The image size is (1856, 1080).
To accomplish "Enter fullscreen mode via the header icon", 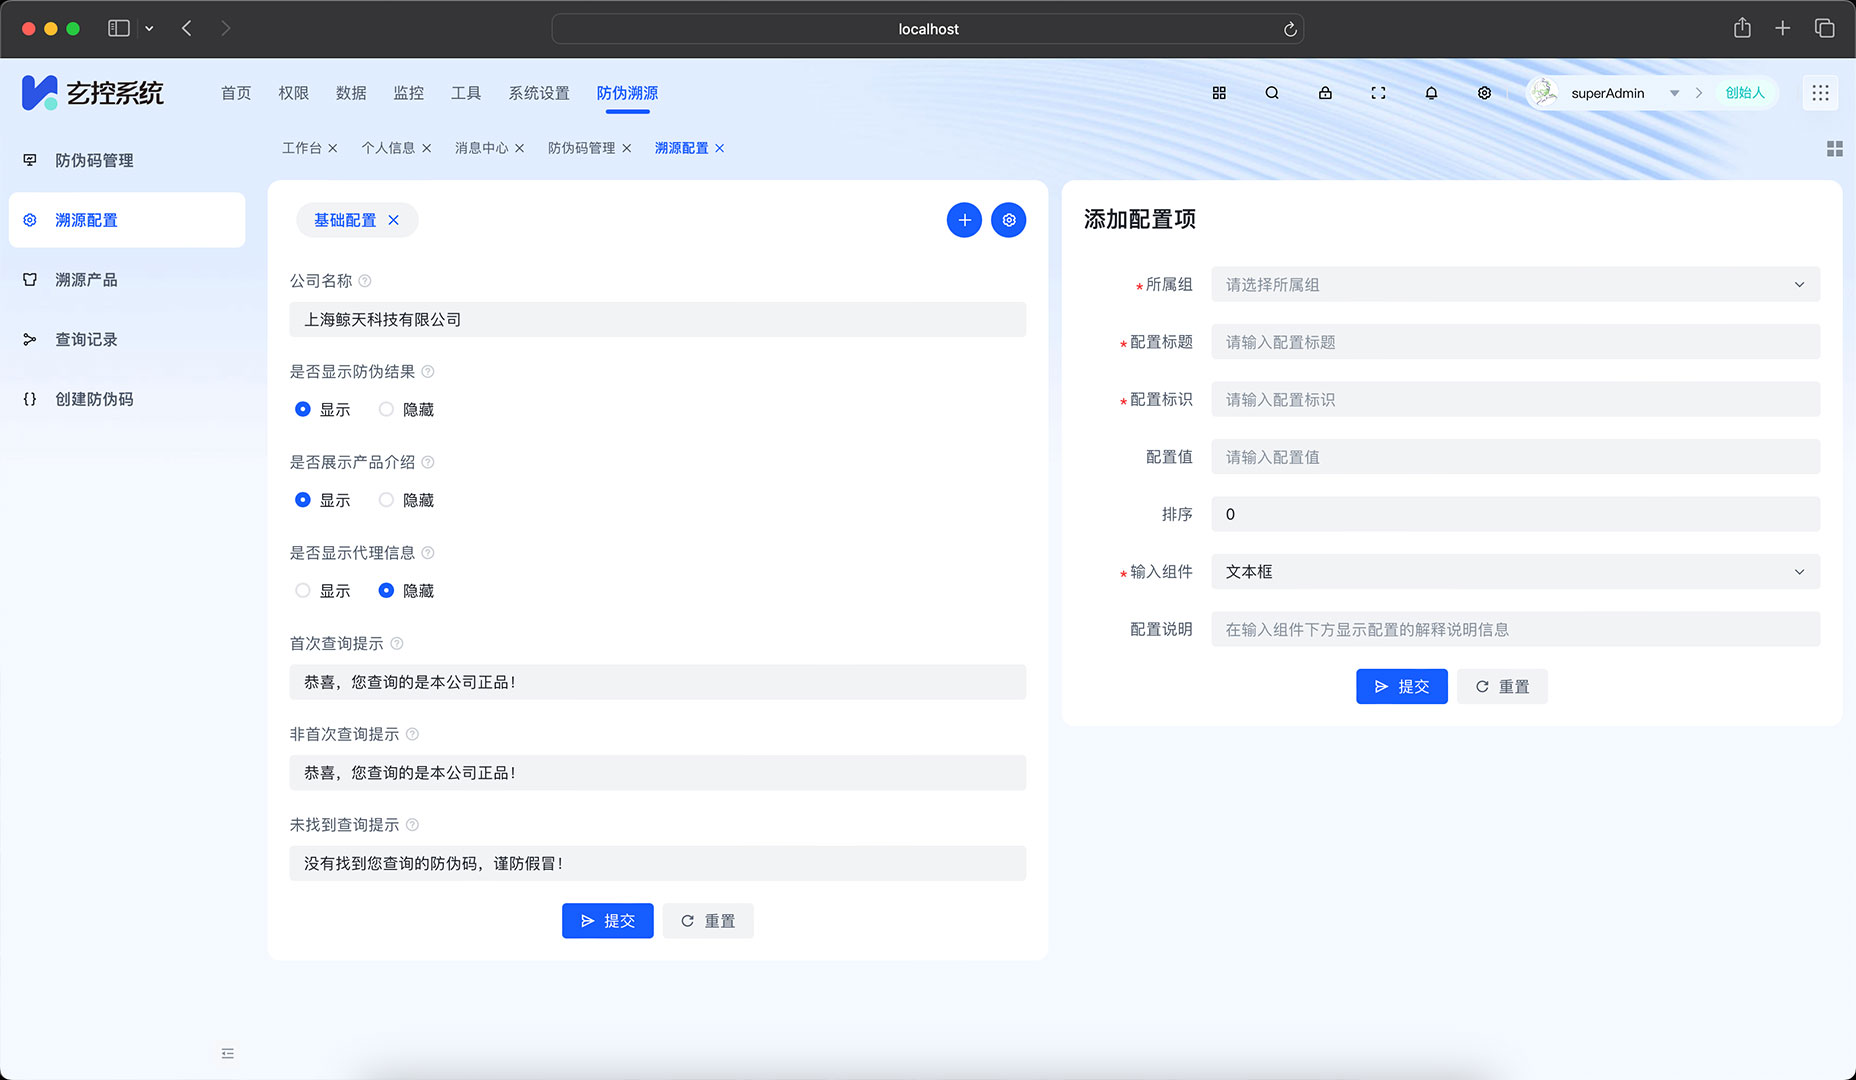I will click(1378, 92).
